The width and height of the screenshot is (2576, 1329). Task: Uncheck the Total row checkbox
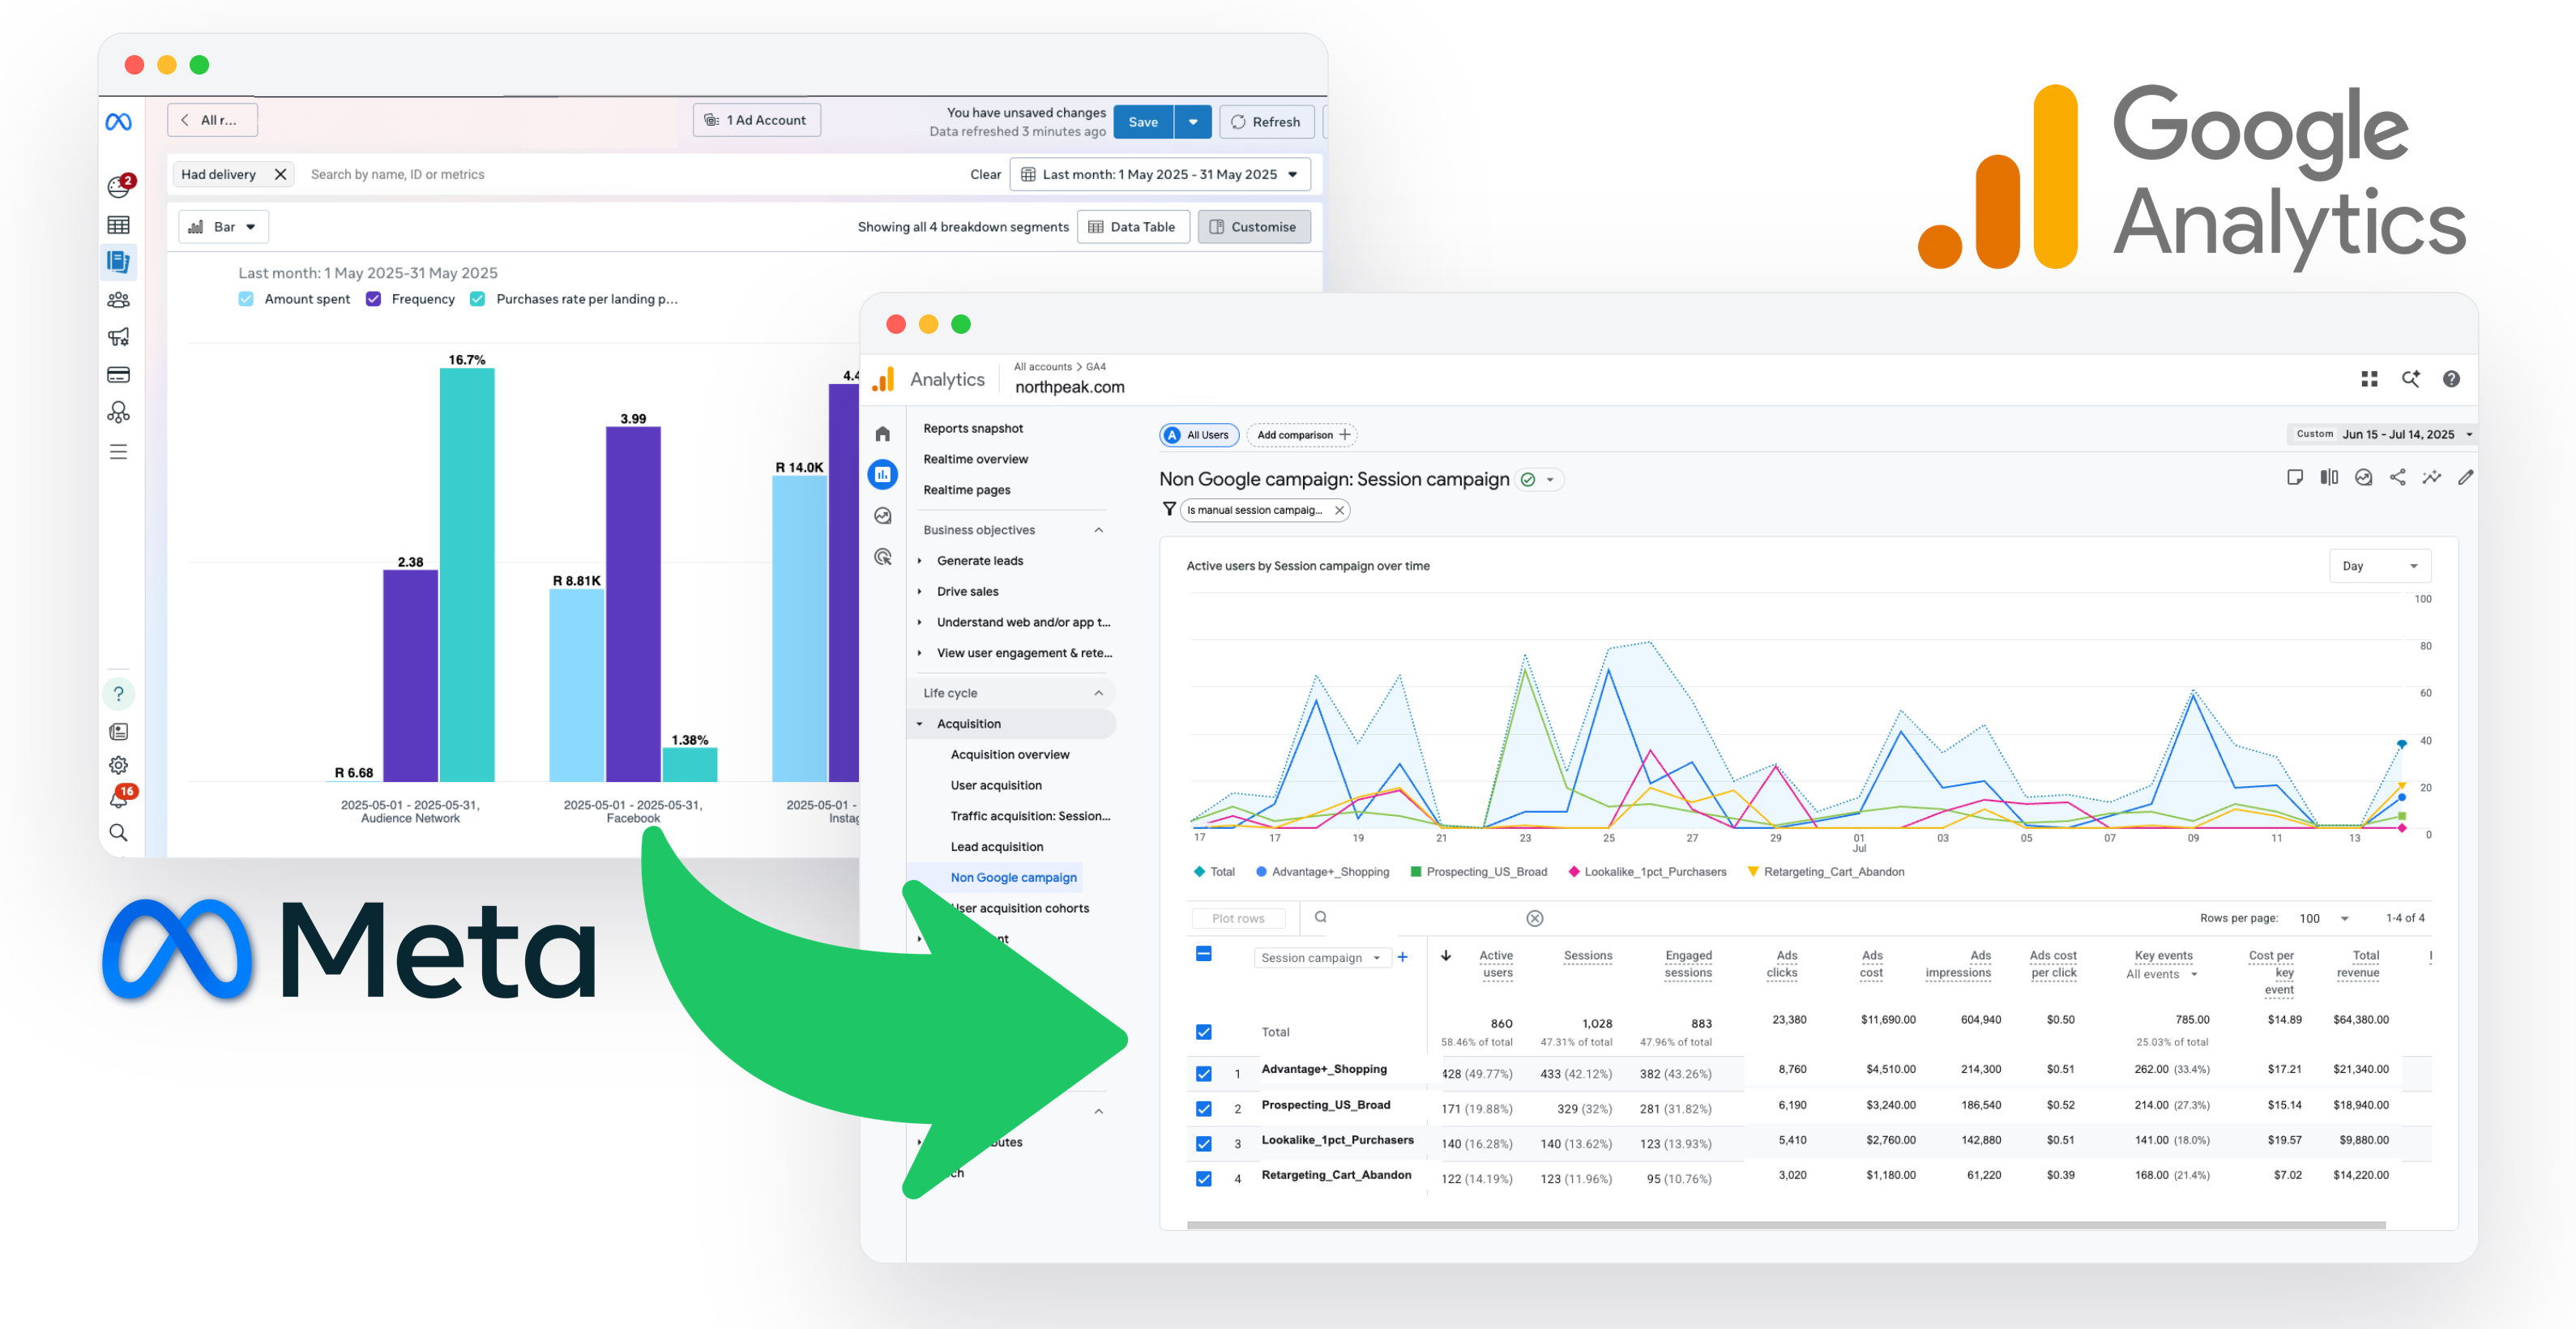(x=1204, y=1032)
